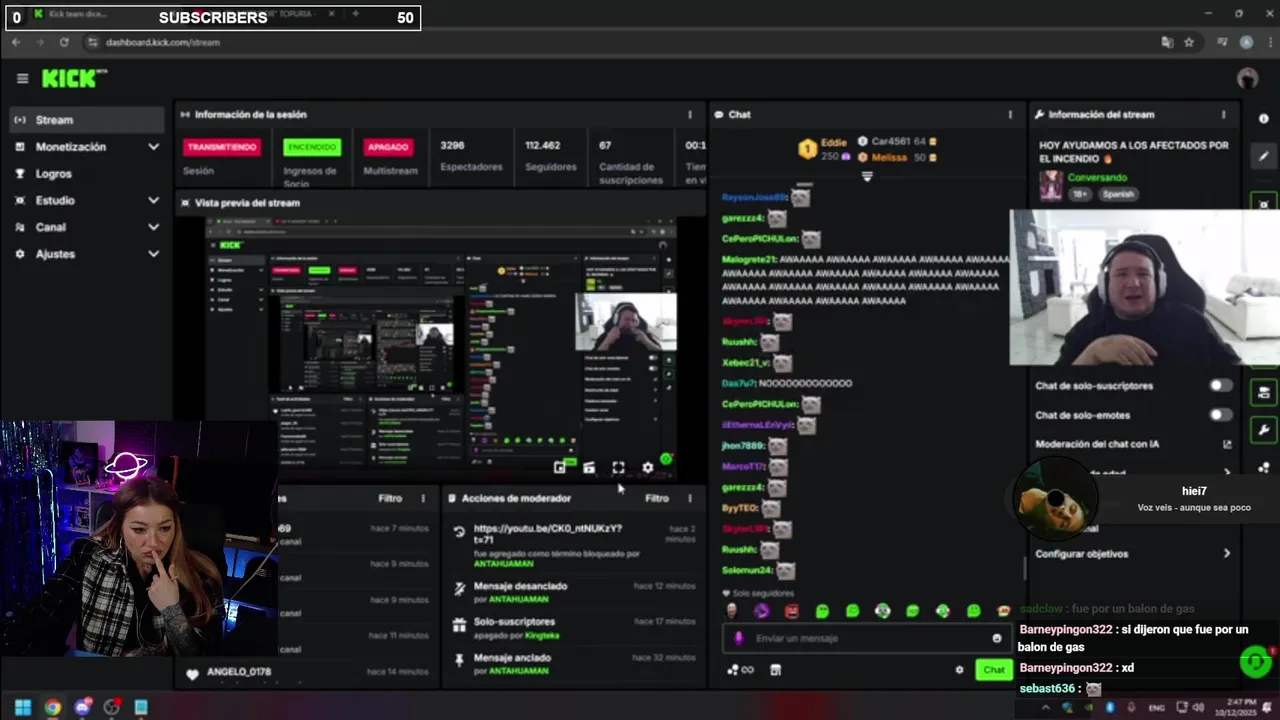Click the Solo-suscriptores moderator action
The height and width of the screenshot is (720, 1280).
click(573, 627)
